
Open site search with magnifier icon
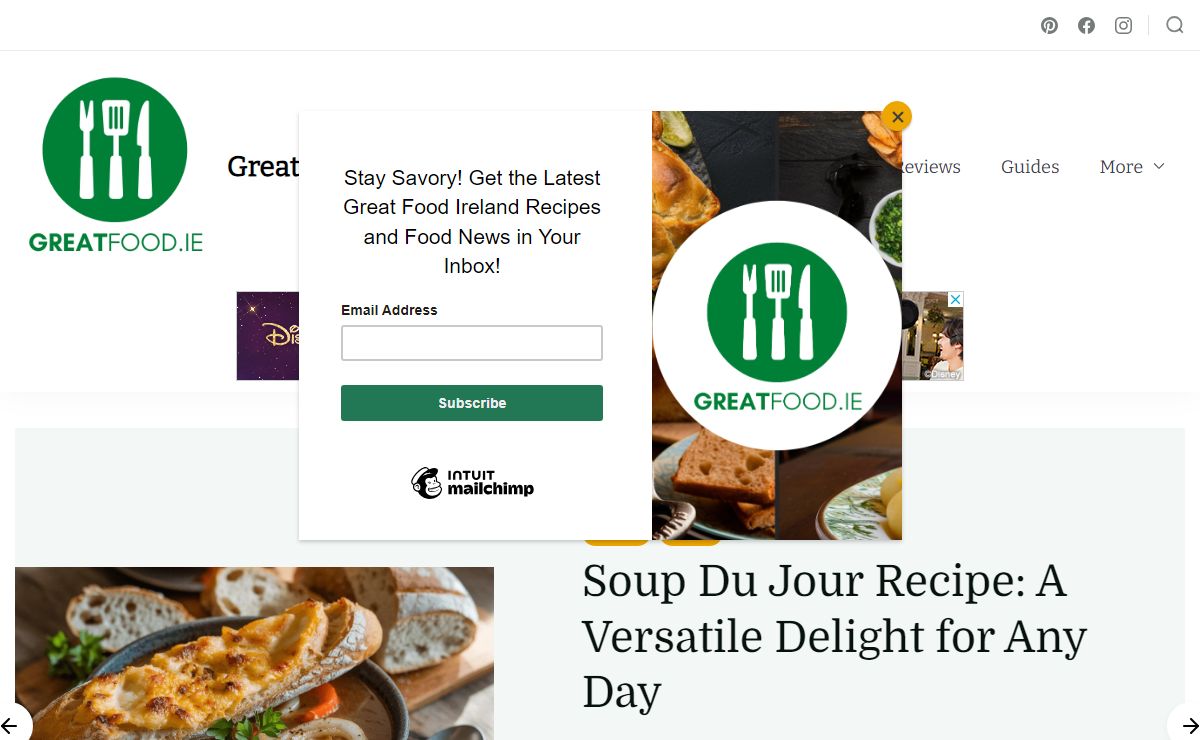(x=1174, y=25)
